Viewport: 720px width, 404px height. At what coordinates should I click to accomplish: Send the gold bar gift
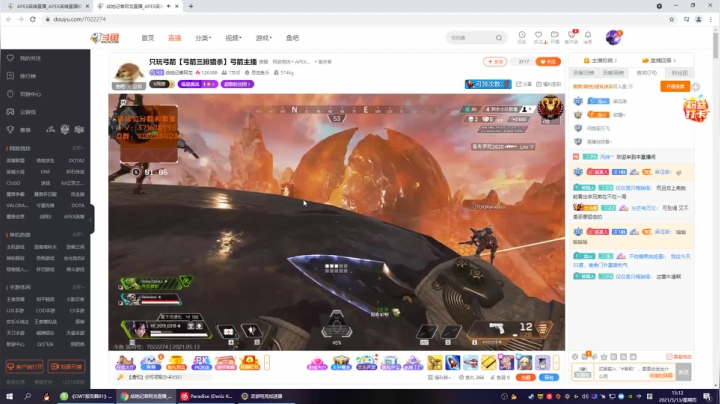pyautogui.click(x=489, y=363)
